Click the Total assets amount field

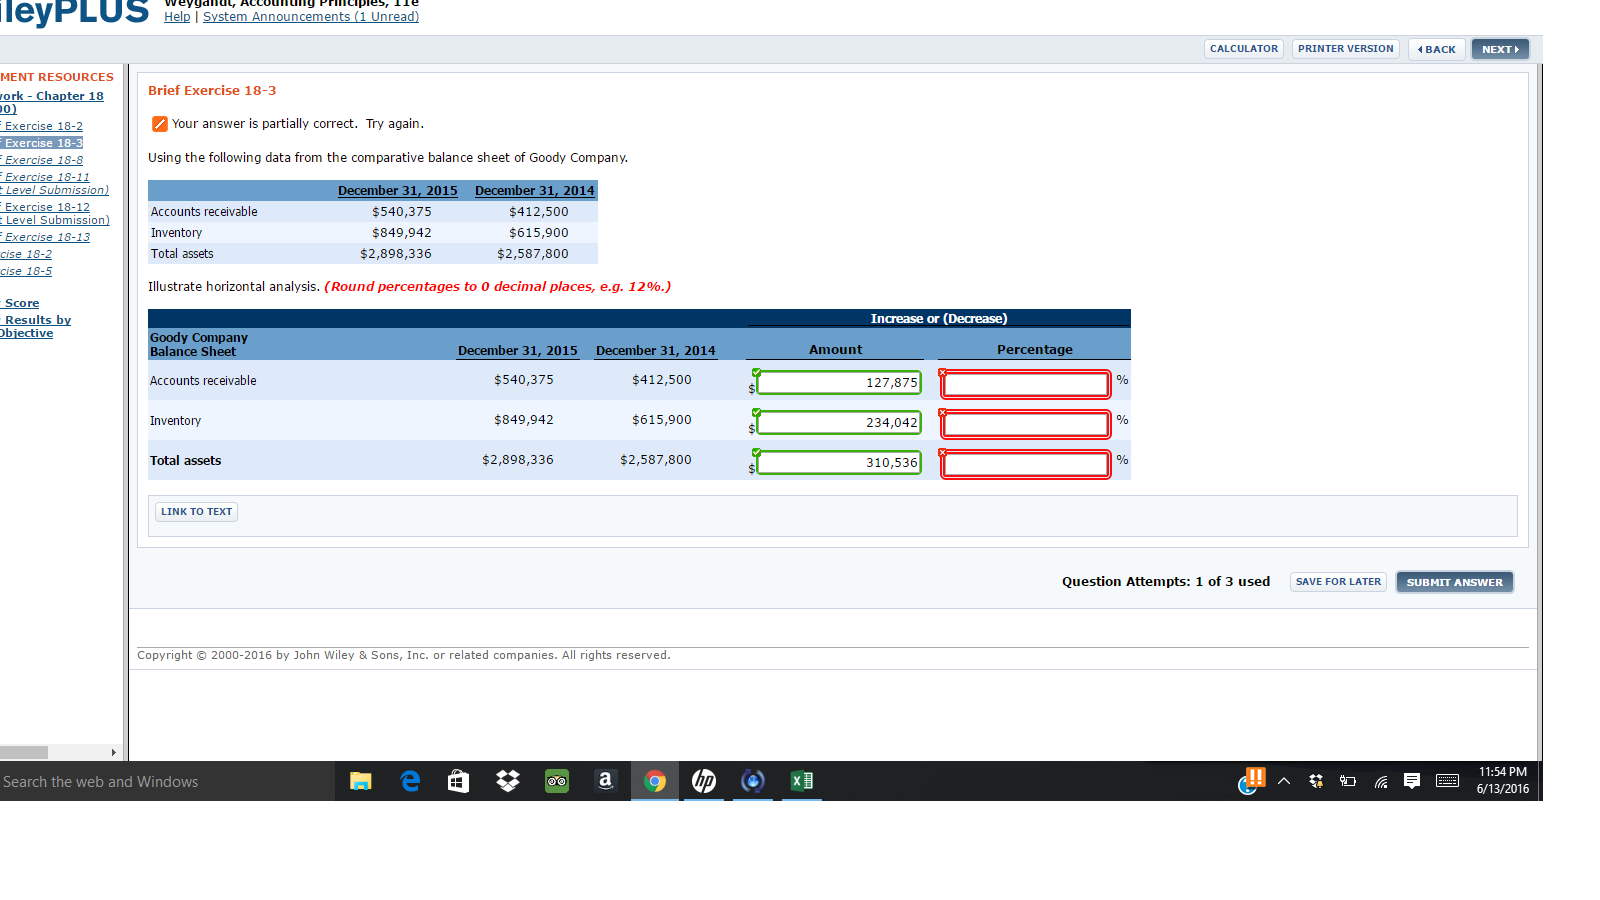pyautogui.click(x=838, y=462)
